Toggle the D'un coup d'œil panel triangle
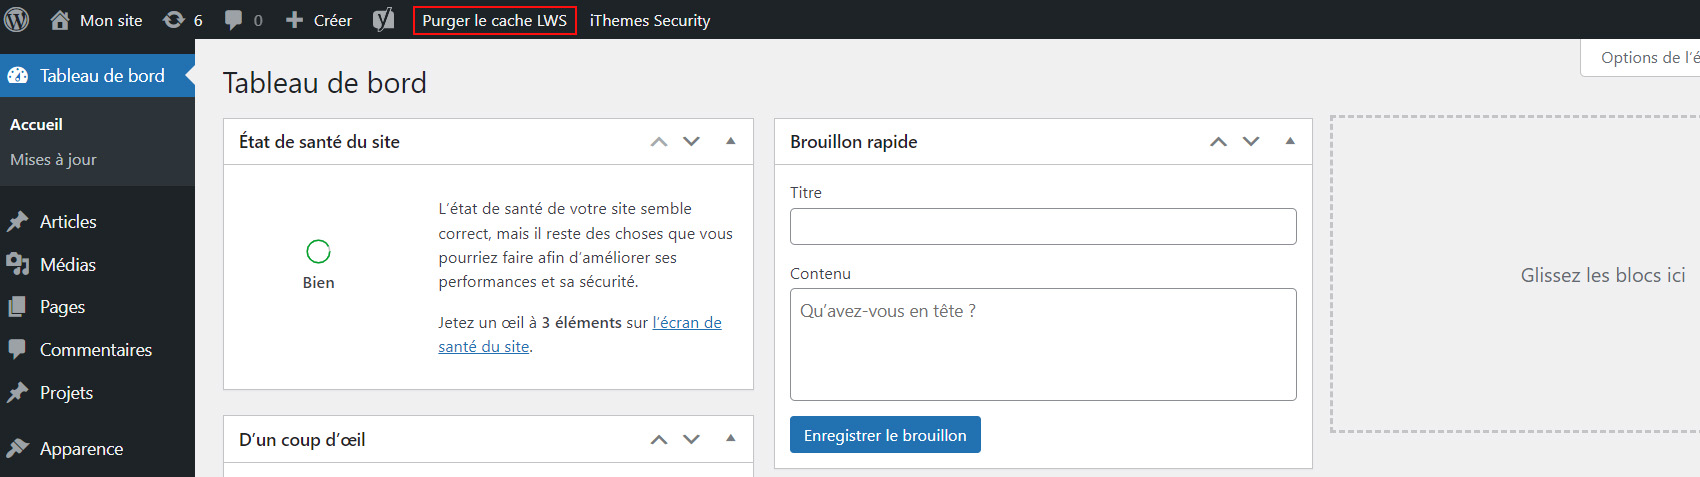Screen dimensions: 1700x477 pyautogui.click(x=731, y=438)
